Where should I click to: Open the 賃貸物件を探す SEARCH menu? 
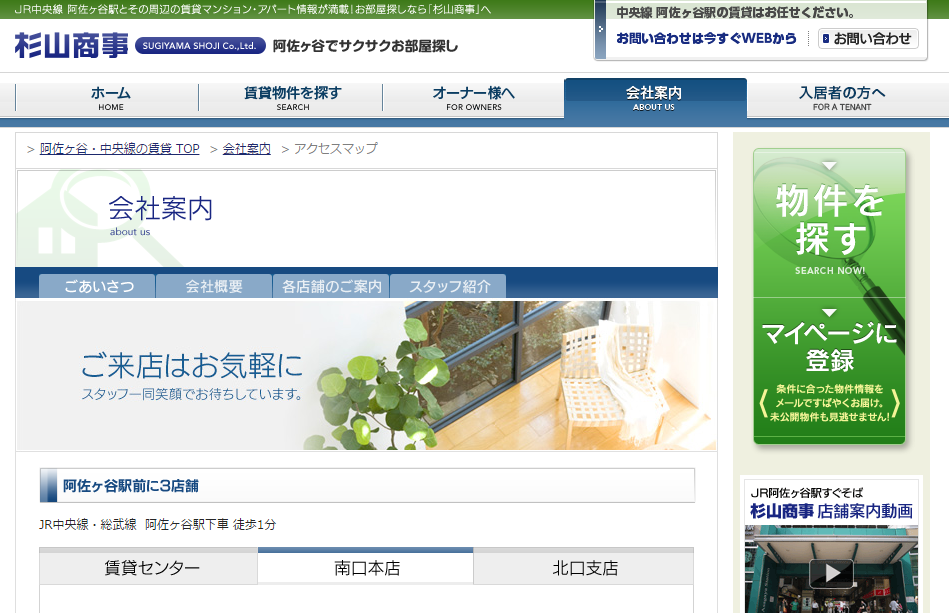[x=291, y=98]
